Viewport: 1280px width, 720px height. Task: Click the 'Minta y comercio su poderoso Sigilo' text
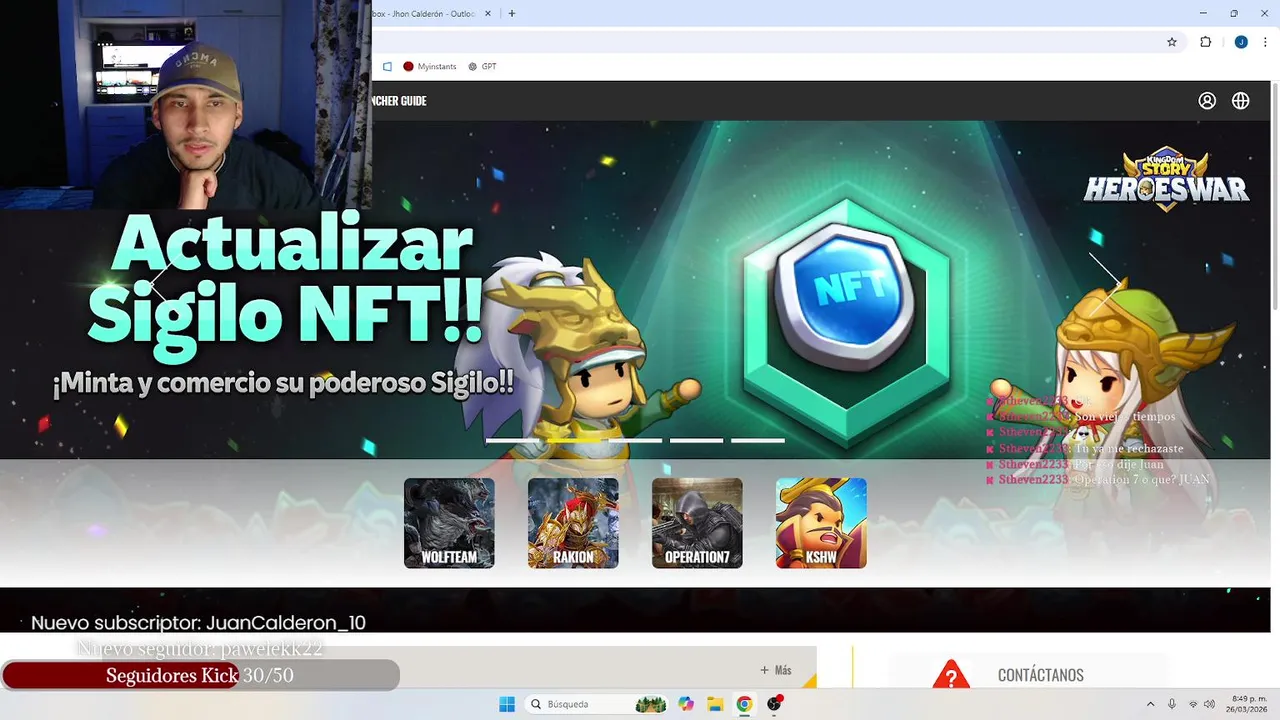tap(283, 383)
